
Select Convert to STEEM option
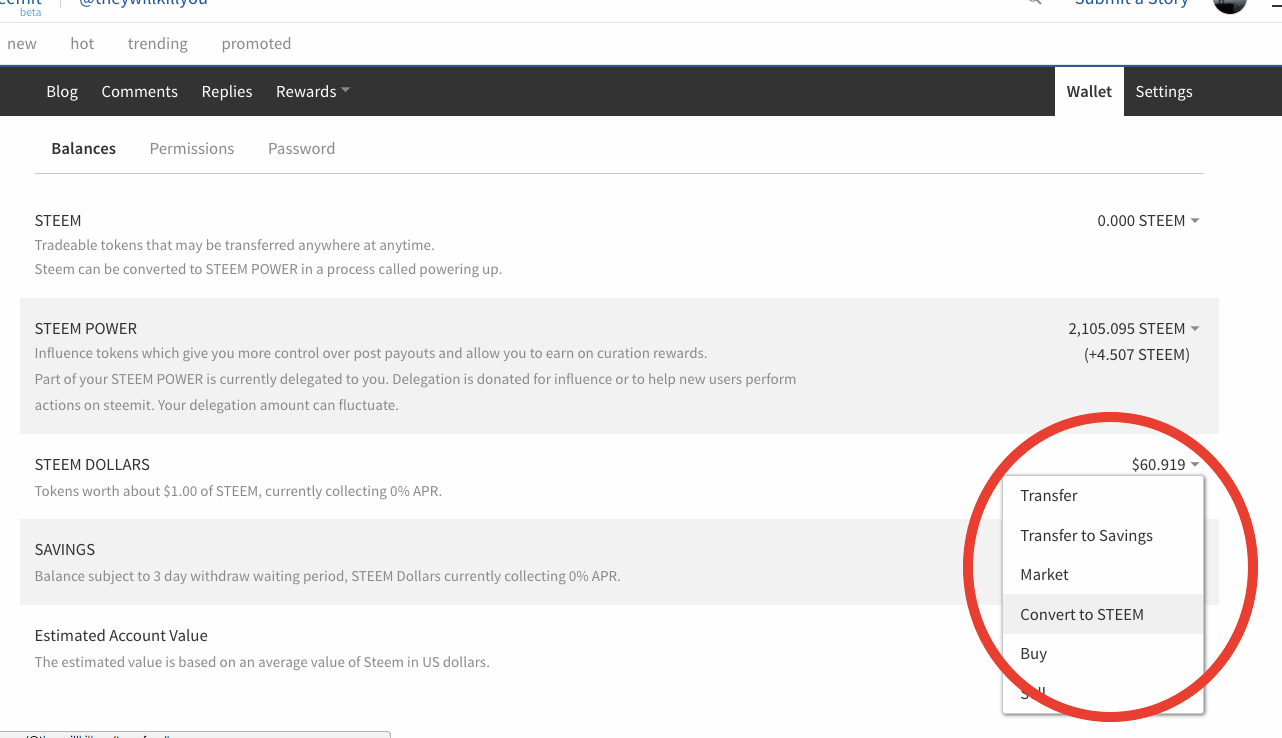pos(1103,614)
